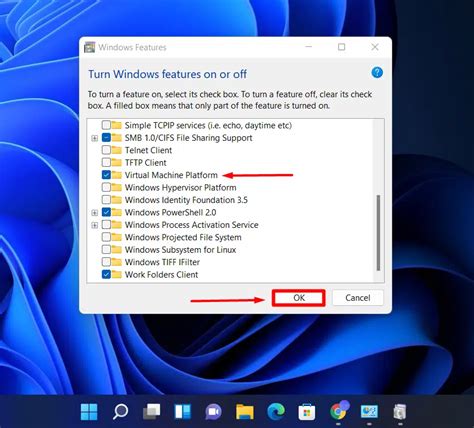474x428 pixels.
Task: Check Windows Identity Foundation 3.5 box
Action: (106, 200)
